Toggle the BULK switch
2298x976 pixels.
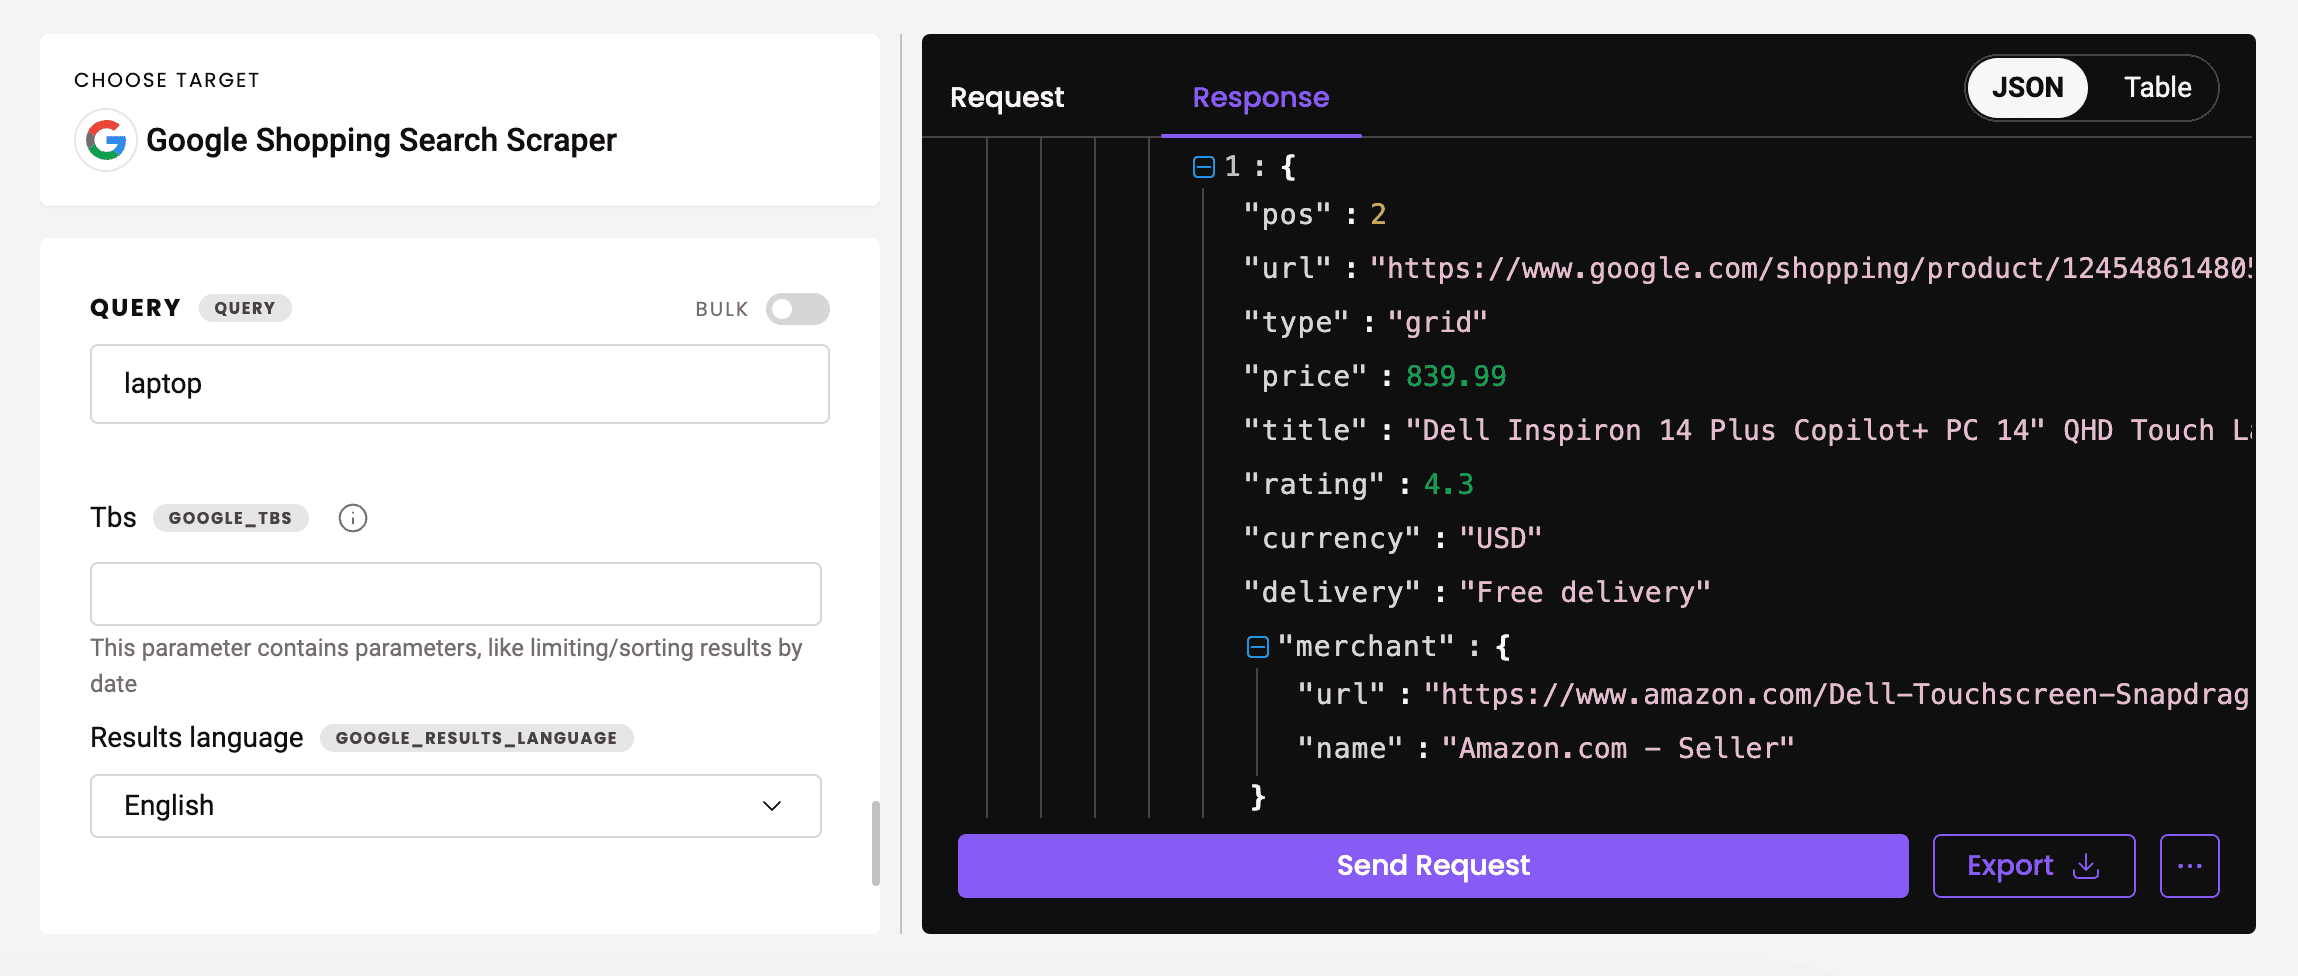coord(798,309)
